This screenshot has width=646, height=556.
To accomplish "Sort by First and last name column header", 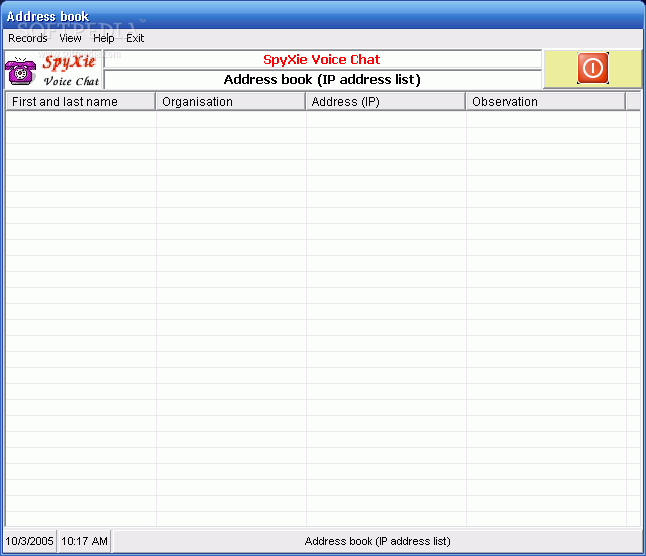I will [x=80, y=102].
